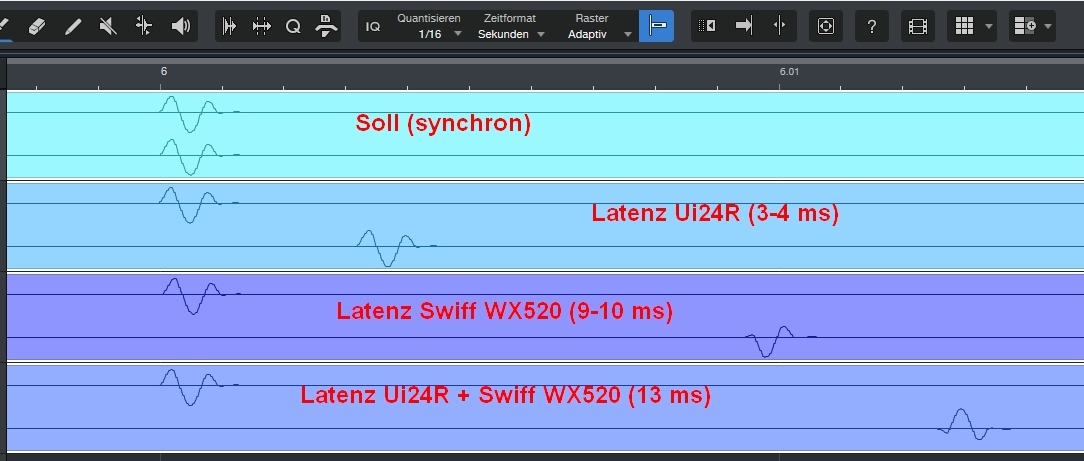This screenshot has width=1084, height=461.
Task: Toggle Autoscroll arrow button
Action: (x=743, y=27)
